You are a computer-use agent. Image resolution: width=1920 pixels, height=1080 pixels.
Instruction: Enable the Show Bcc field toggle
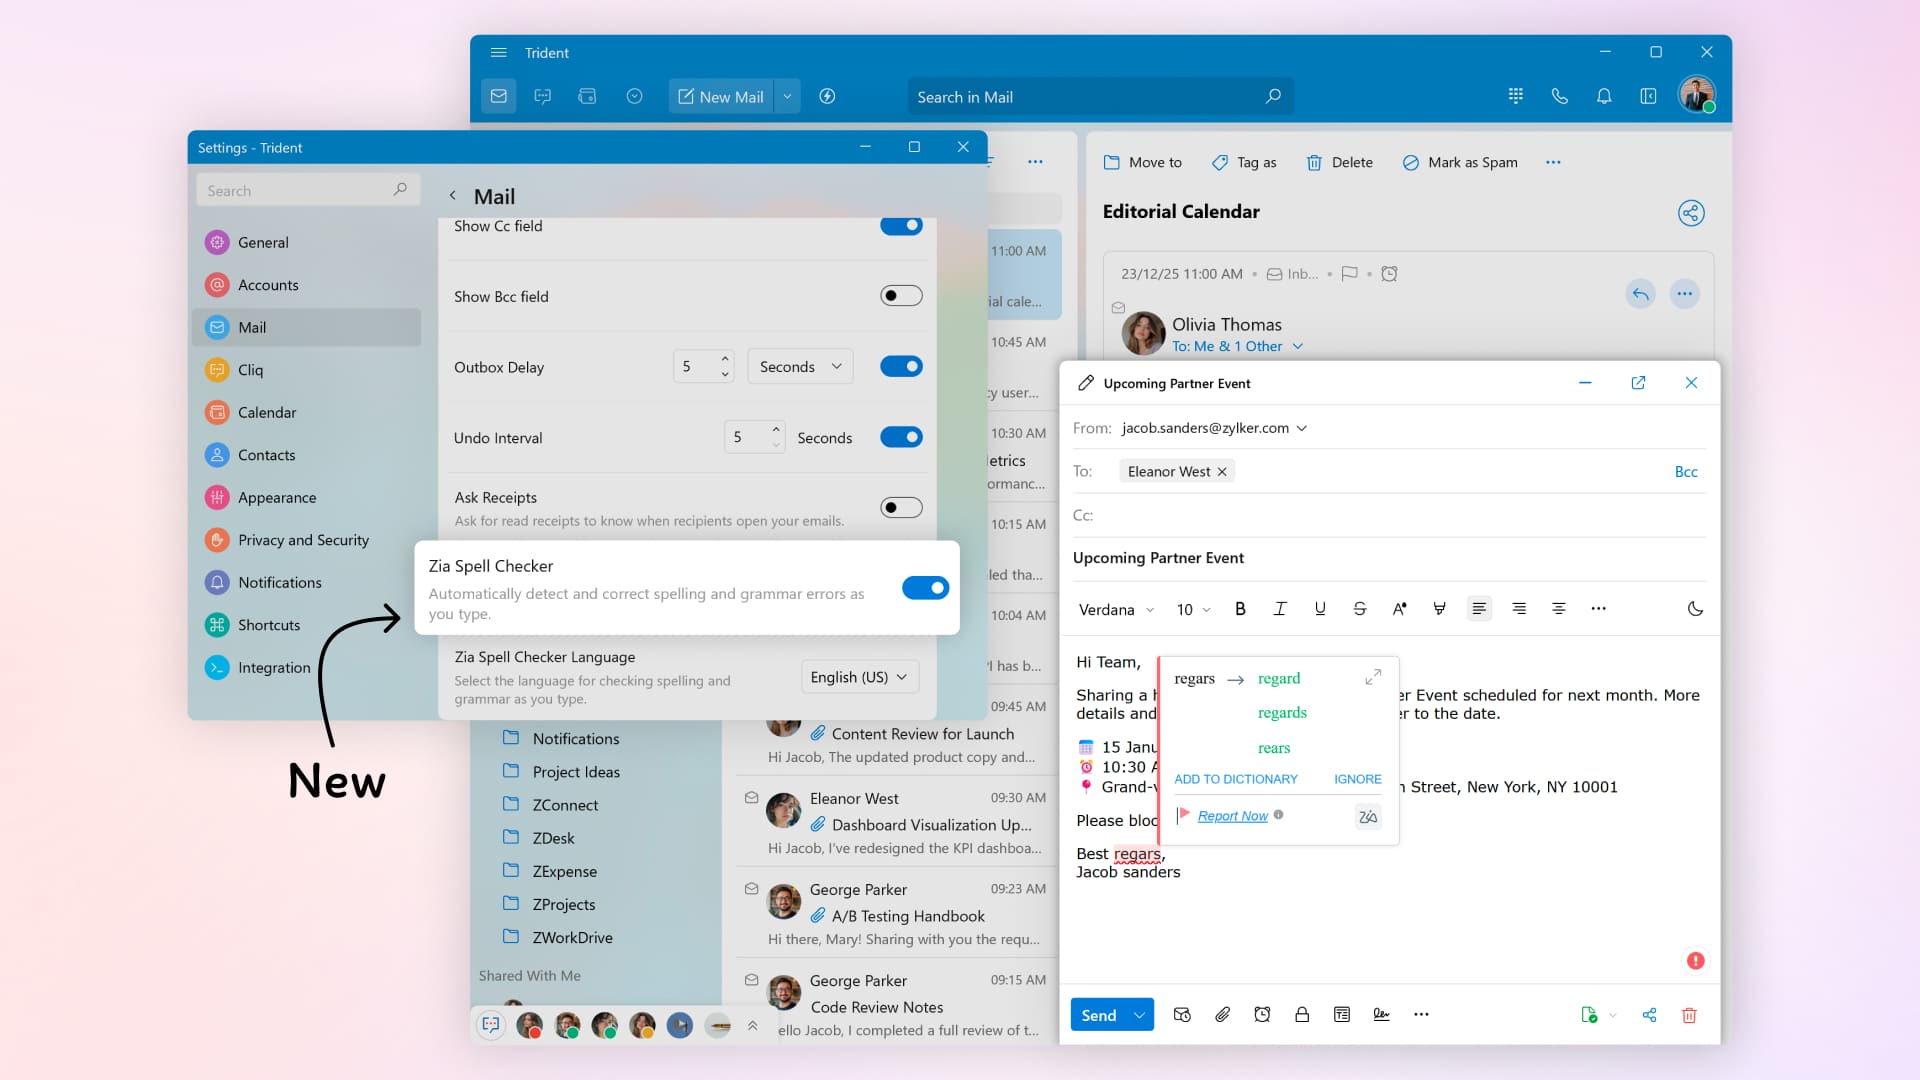tap(901, 296)
